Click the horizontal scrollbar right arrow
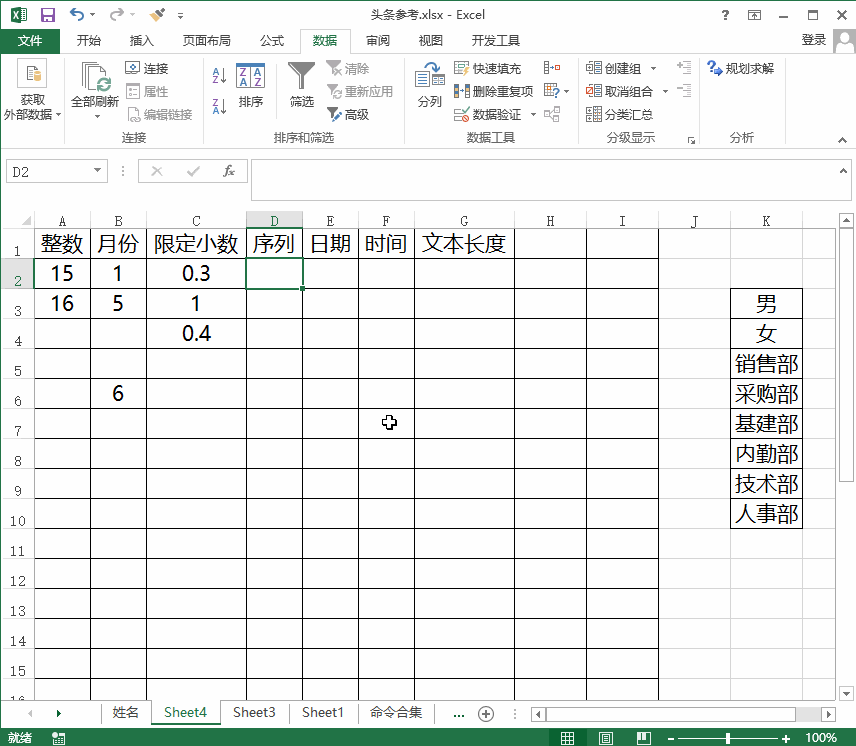This screenshot has width=856, height=746. [x=829, y=714]
